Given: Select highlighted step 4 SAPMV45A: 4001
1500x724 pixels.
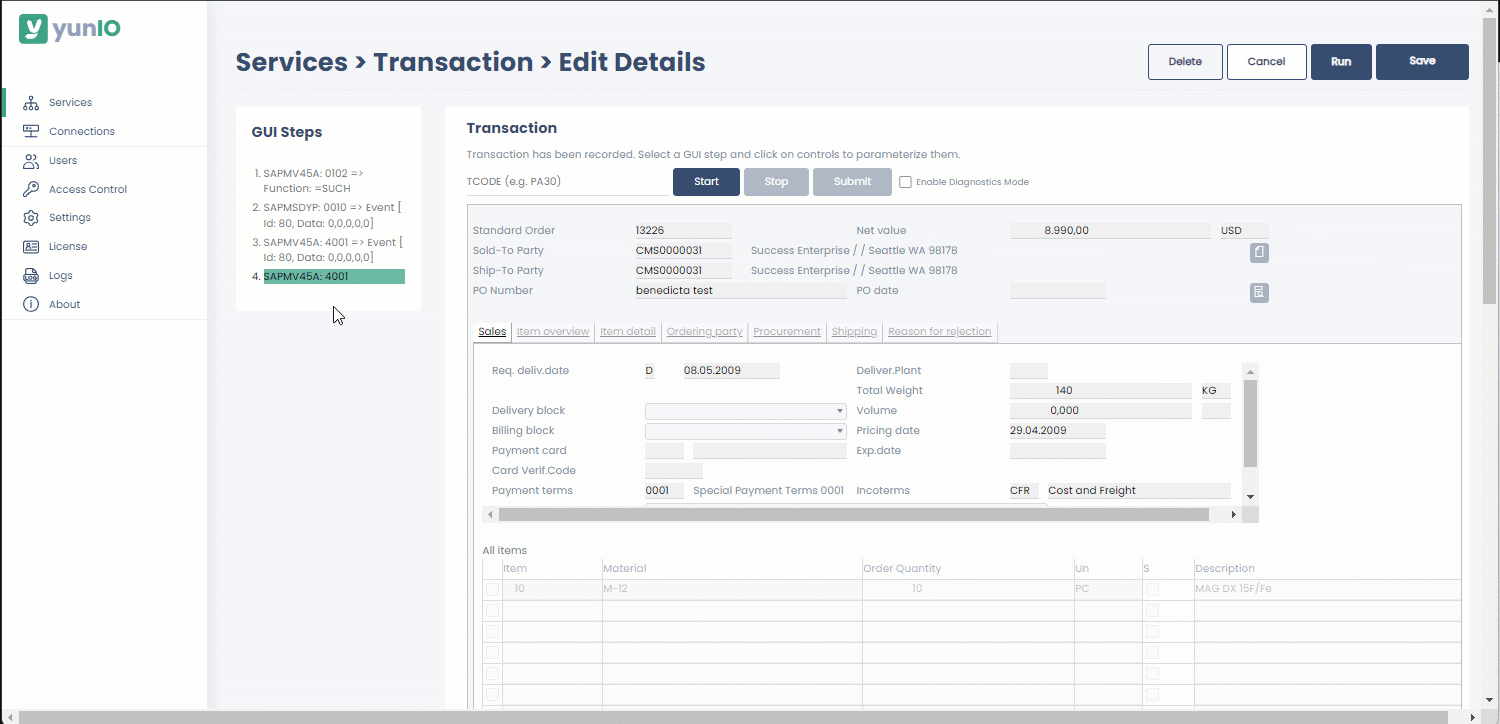Looking at the screenshot, I should 334,277.
